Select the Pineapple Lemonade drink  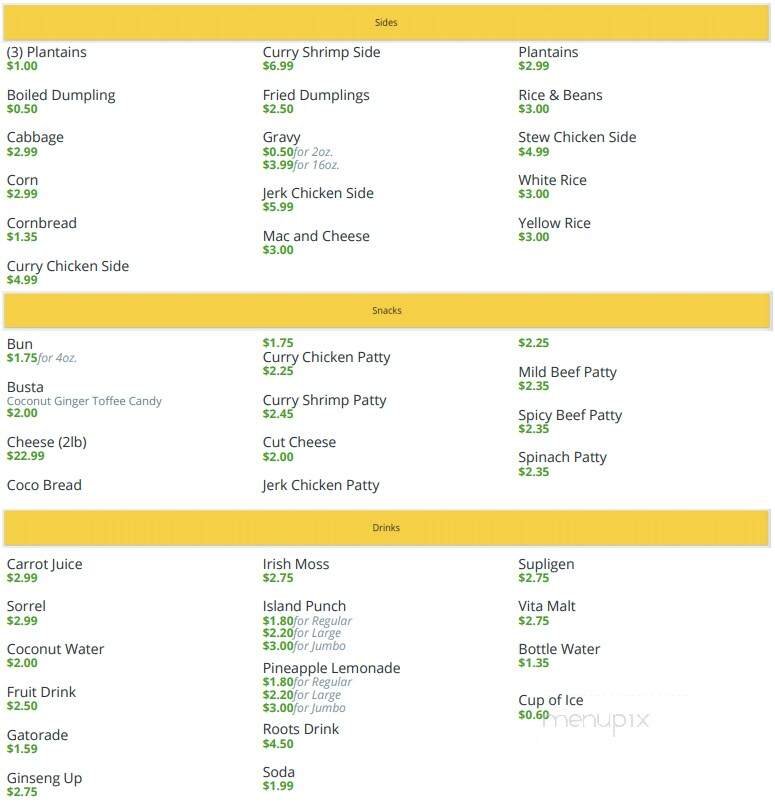coord(331,668)
